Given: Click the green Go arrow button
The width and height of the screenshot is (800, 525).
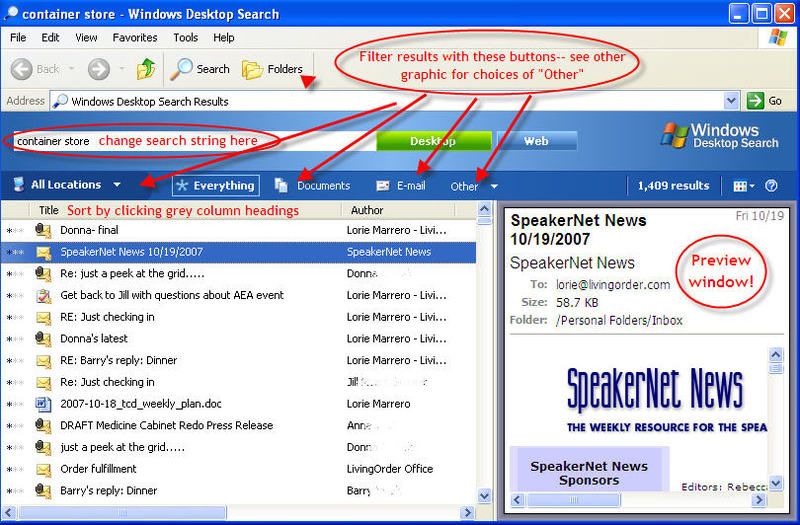Looking at the screenshot, I should tap(755, 101).
